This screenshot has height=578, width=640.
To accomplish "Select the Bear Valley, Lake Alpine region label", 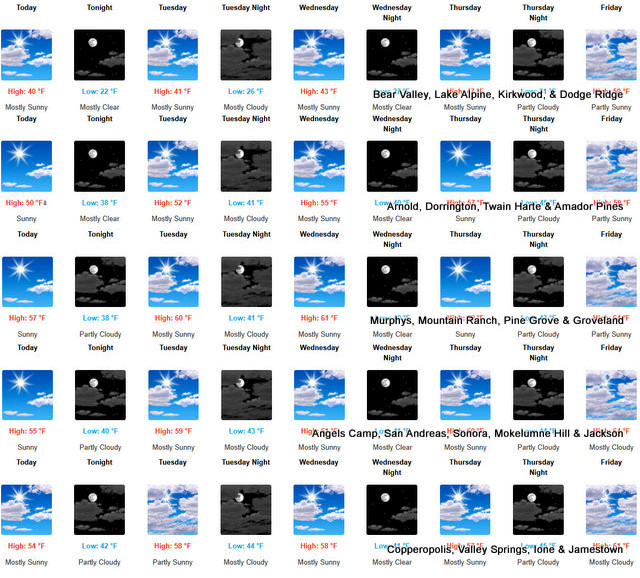I will click(x=498, y=94).
